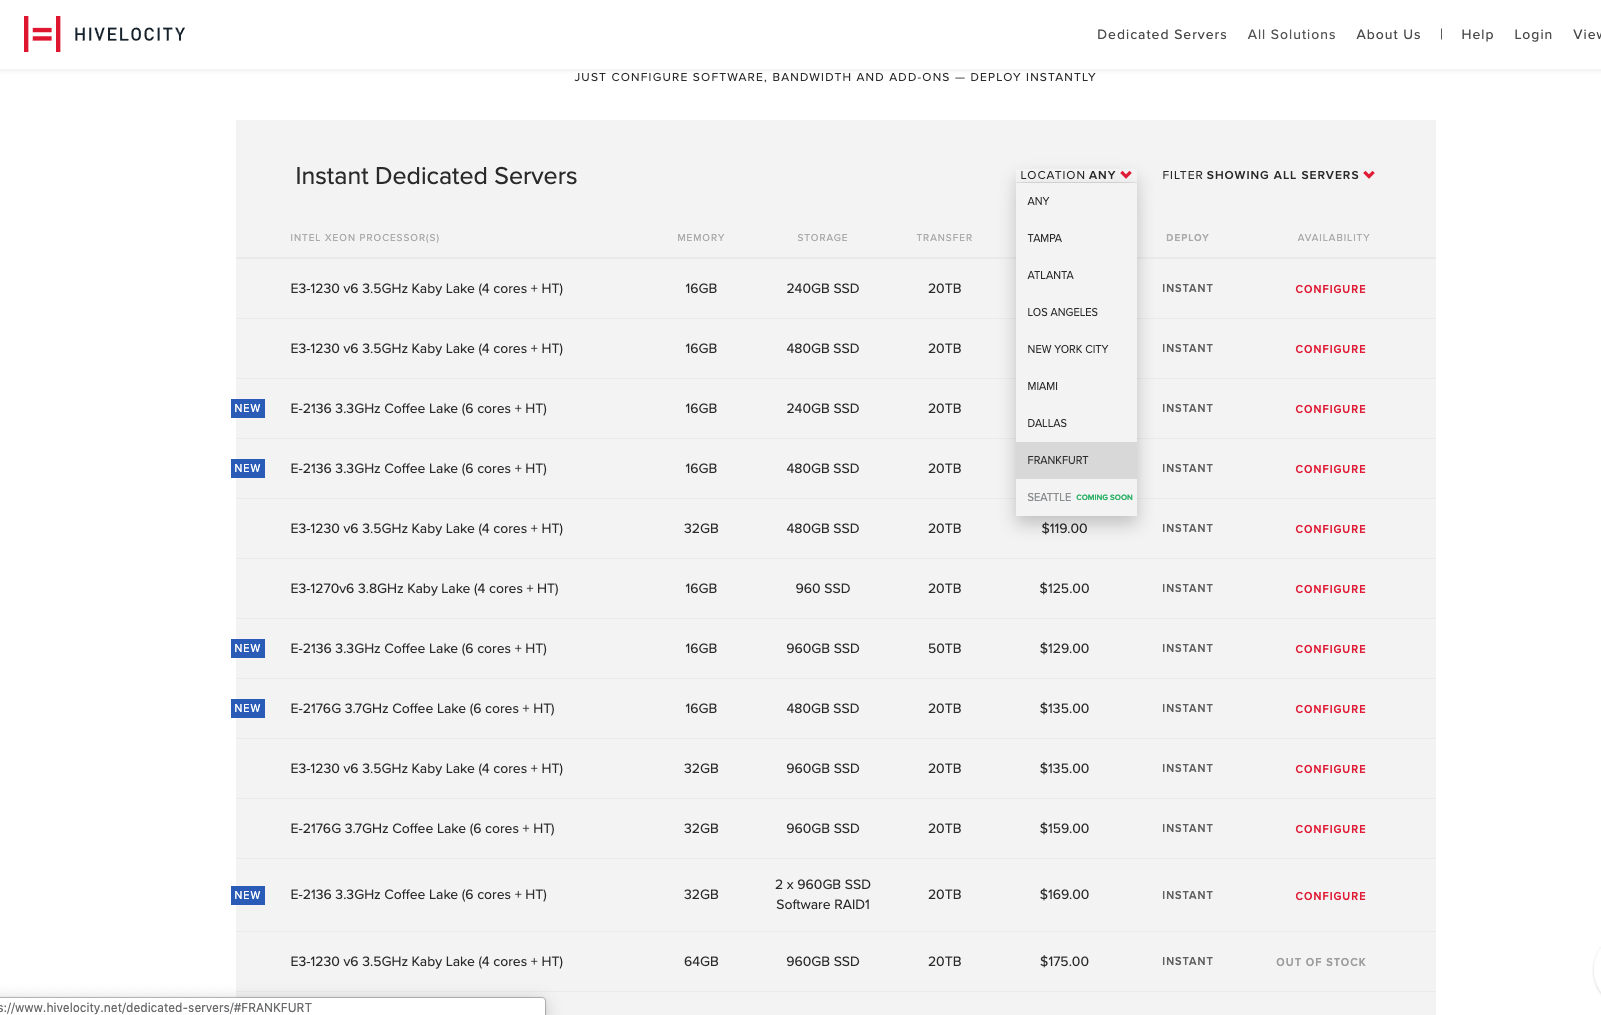Open the Dedicated Servers menu
1601x1015 pixels.
click(1161, 34)
